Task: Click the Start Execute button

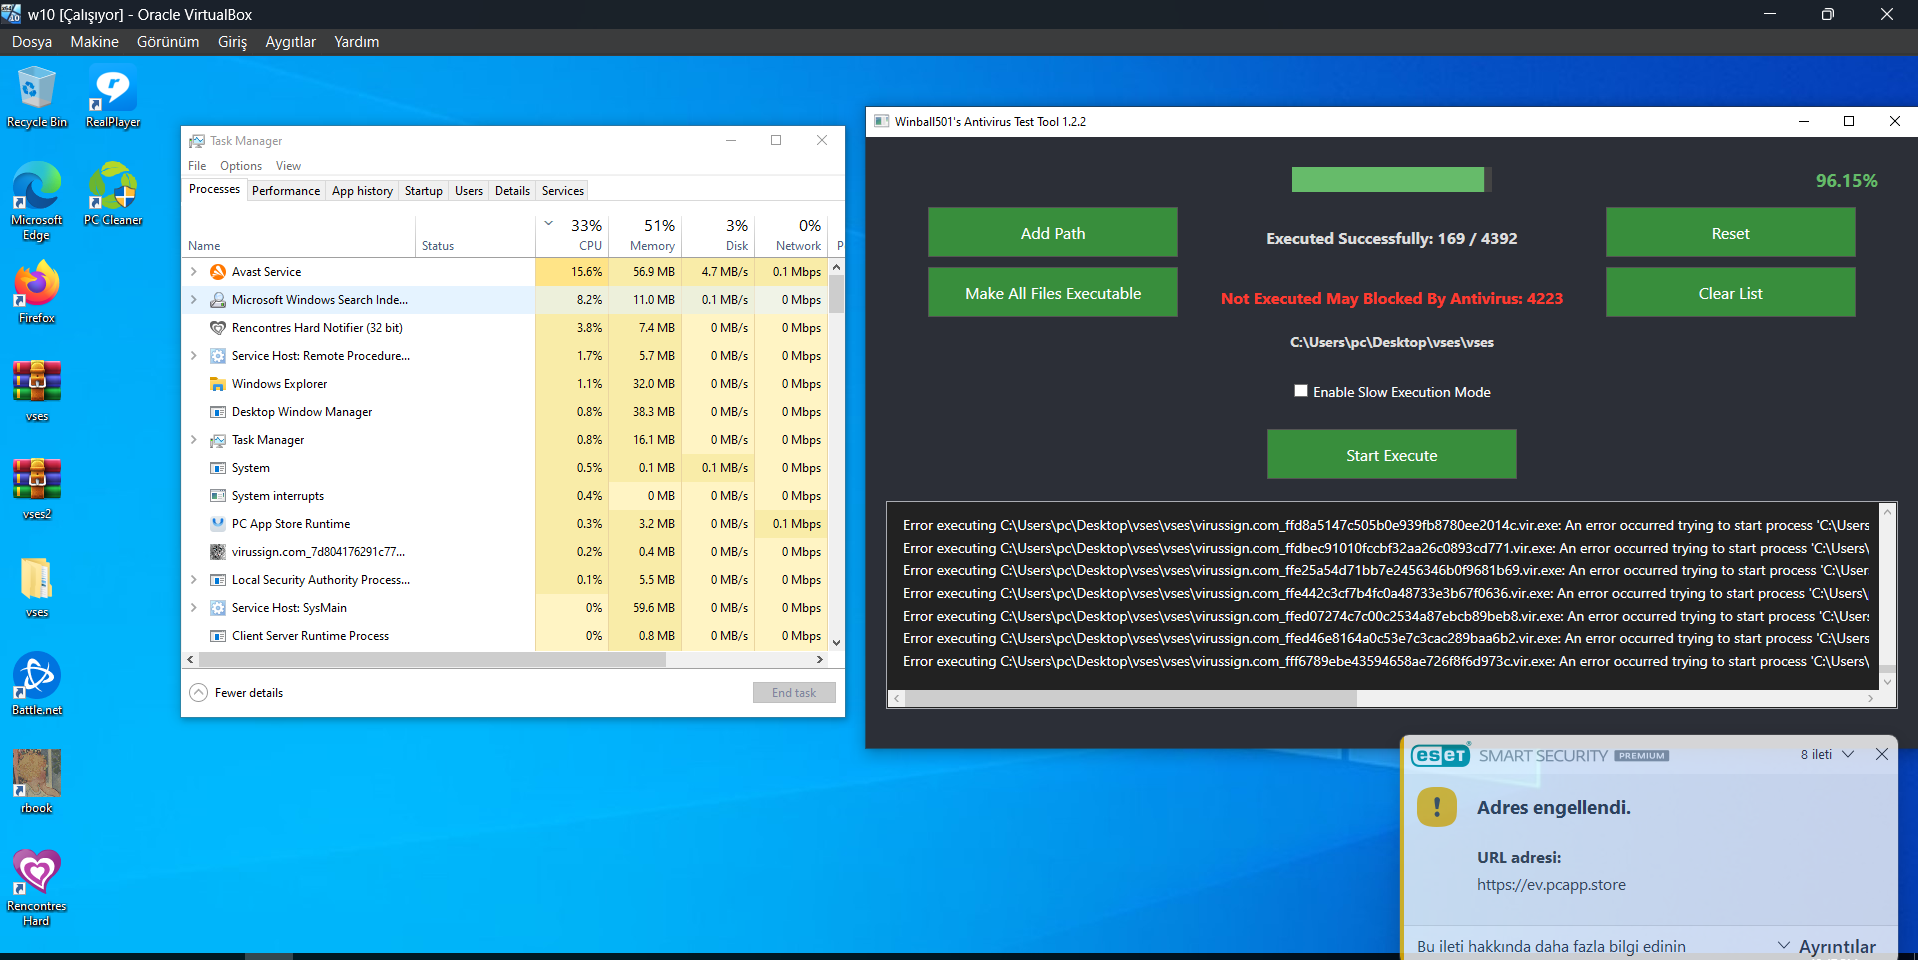Action: tap(1391, 455)
